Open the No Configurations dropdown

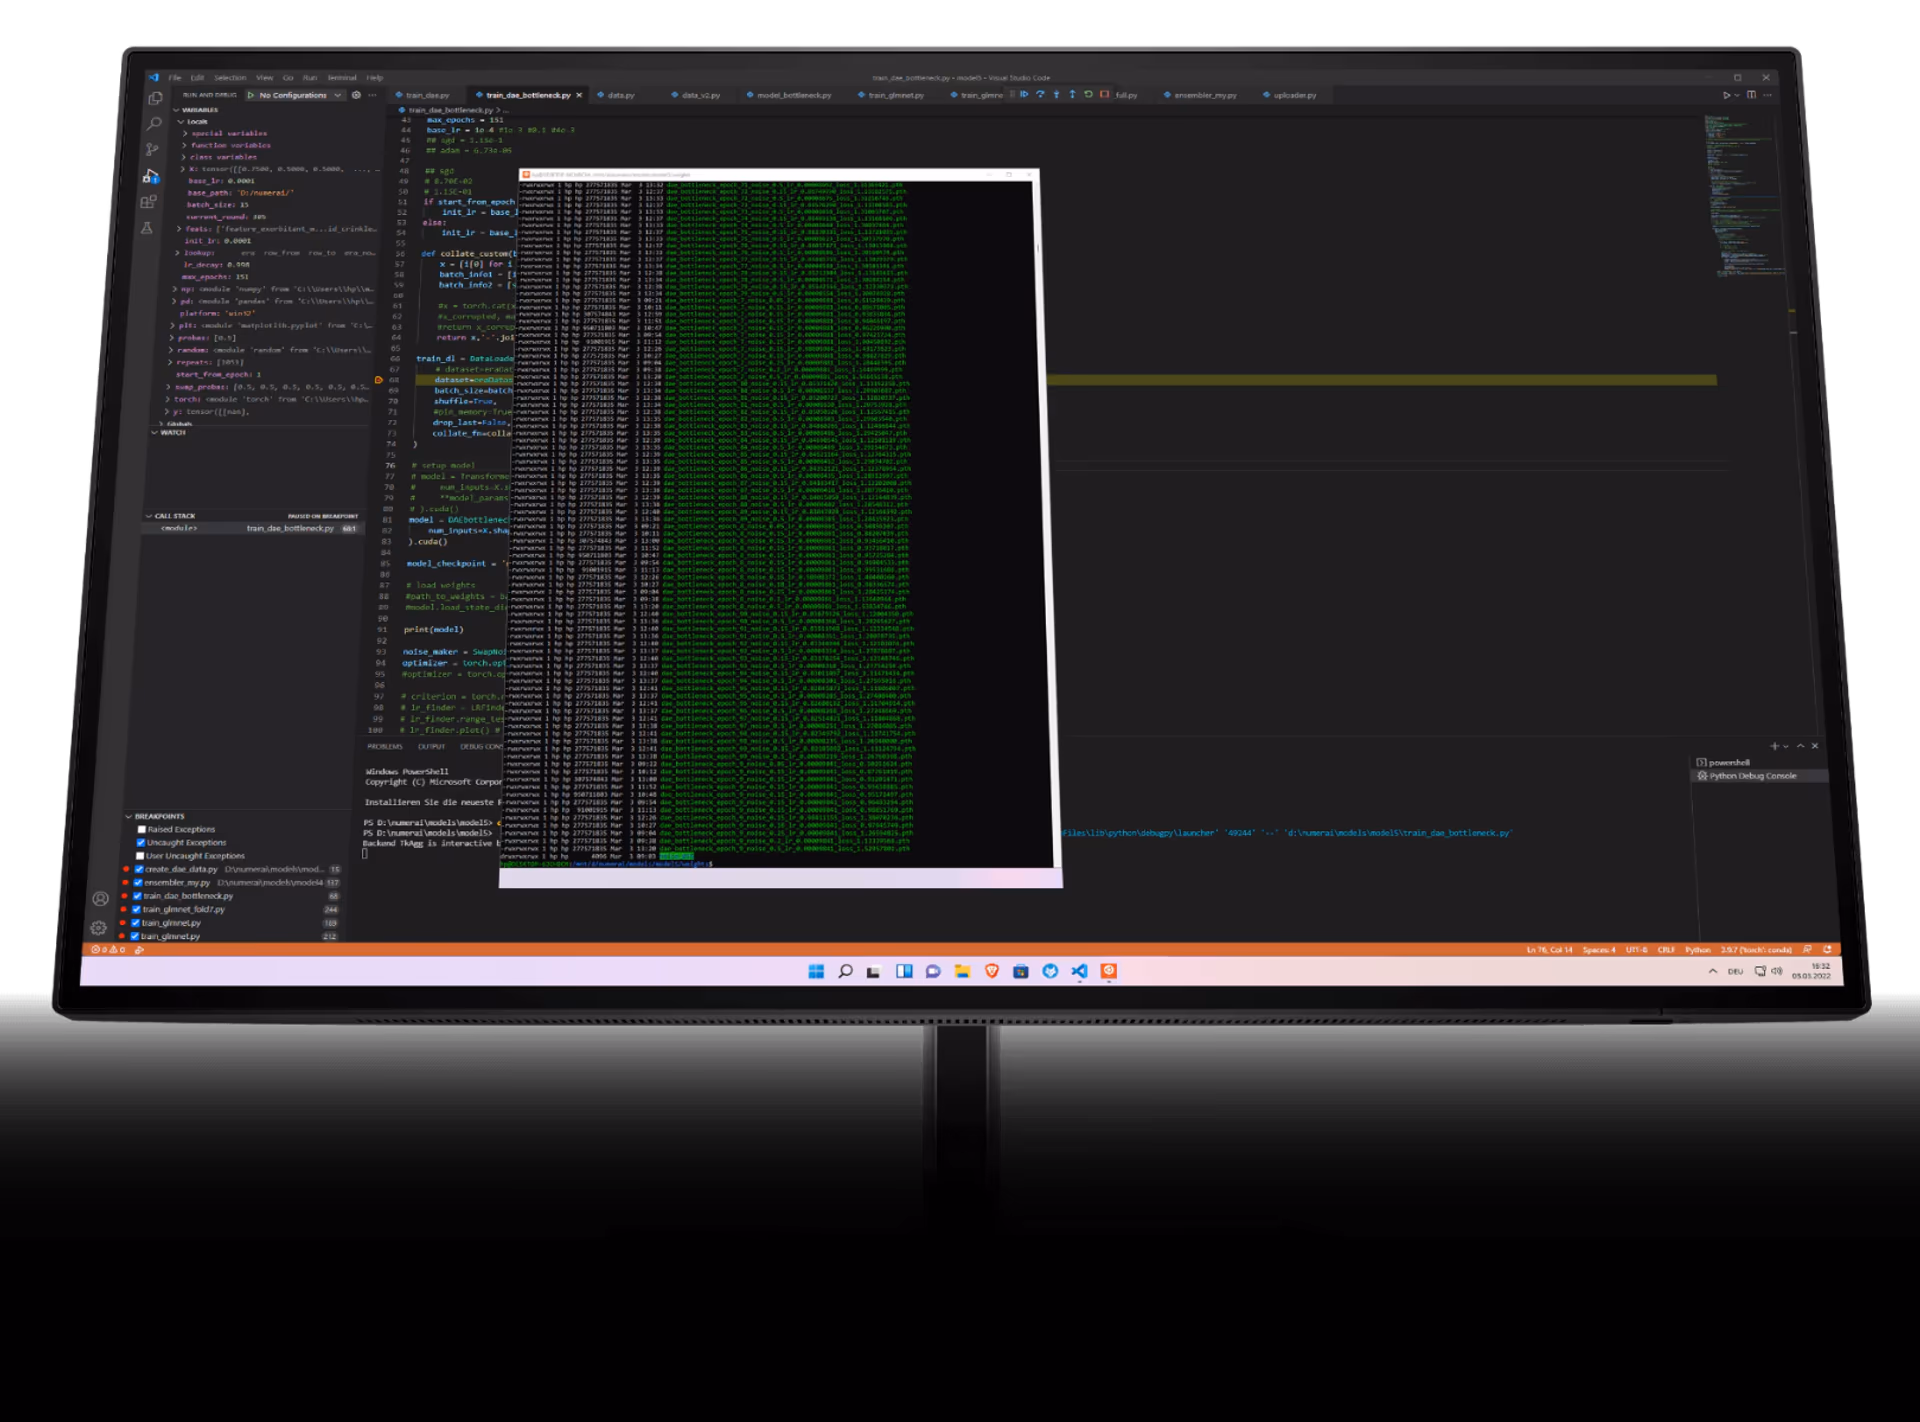[x=294, y=95]
